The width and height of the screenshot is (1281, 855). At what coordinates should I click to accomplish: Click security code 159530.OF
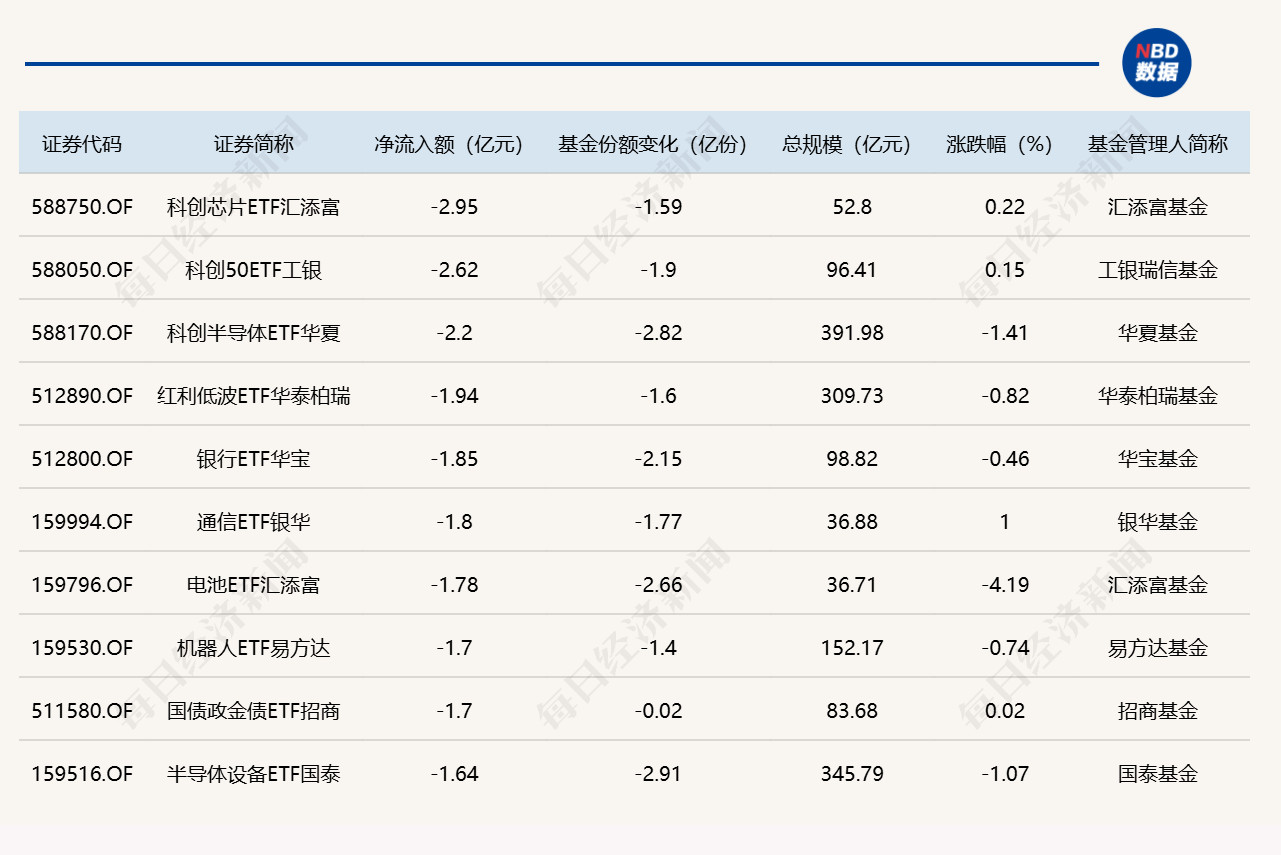(82, 648)
